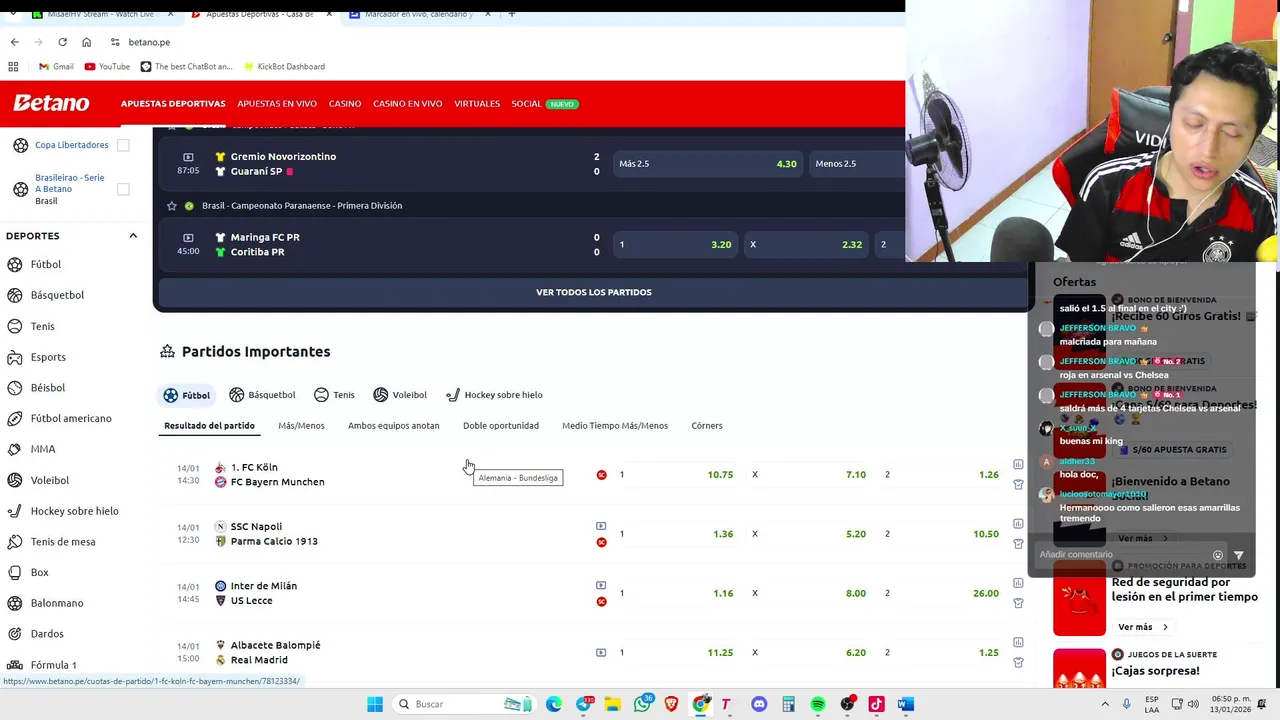Click red SC icon for Köln match

point(601,475)
